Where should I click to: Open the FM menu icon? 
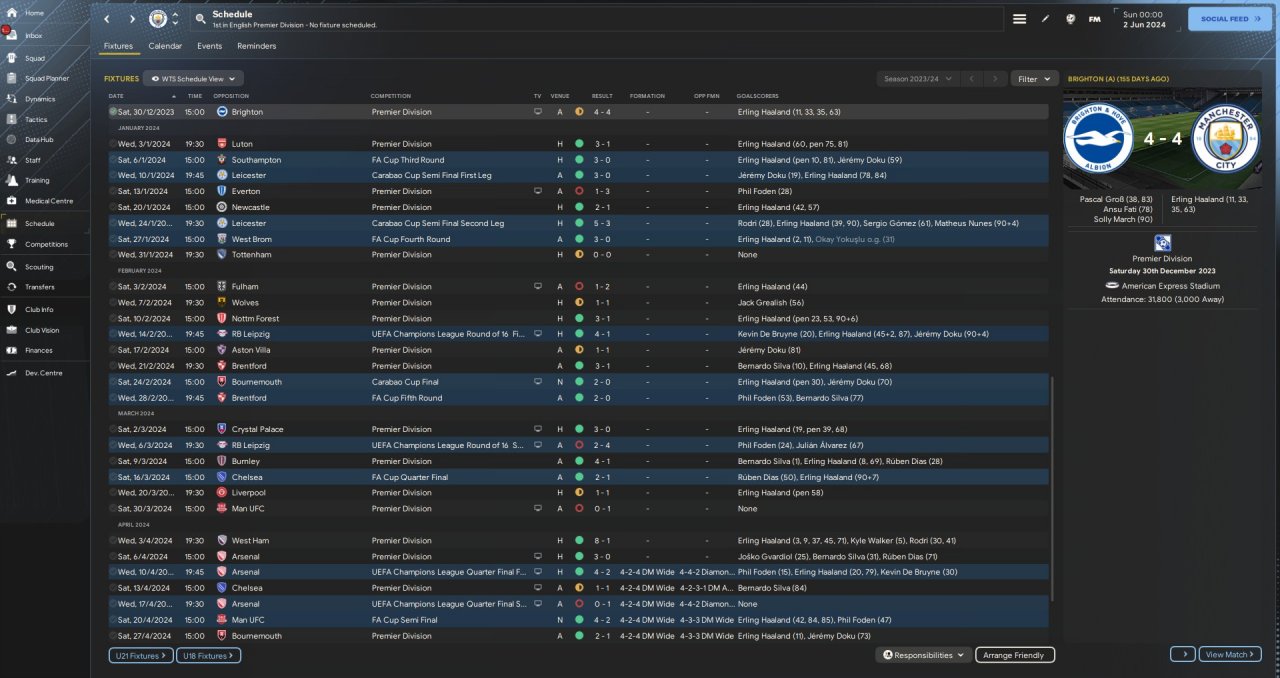click(x=1094, y=19)
